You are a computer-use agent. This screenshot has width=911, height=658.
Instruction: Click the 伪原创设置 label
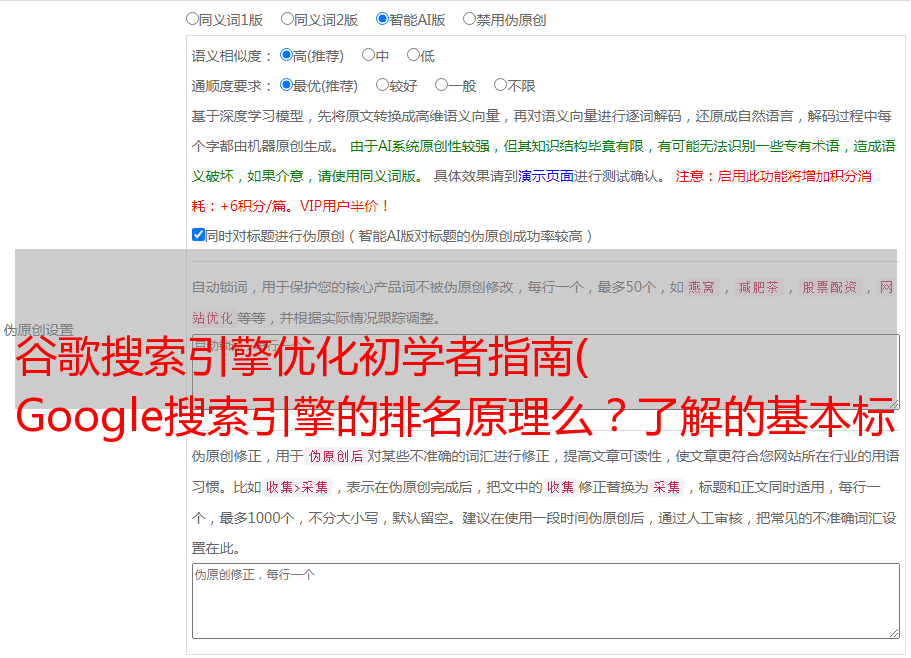pos(38,330)
